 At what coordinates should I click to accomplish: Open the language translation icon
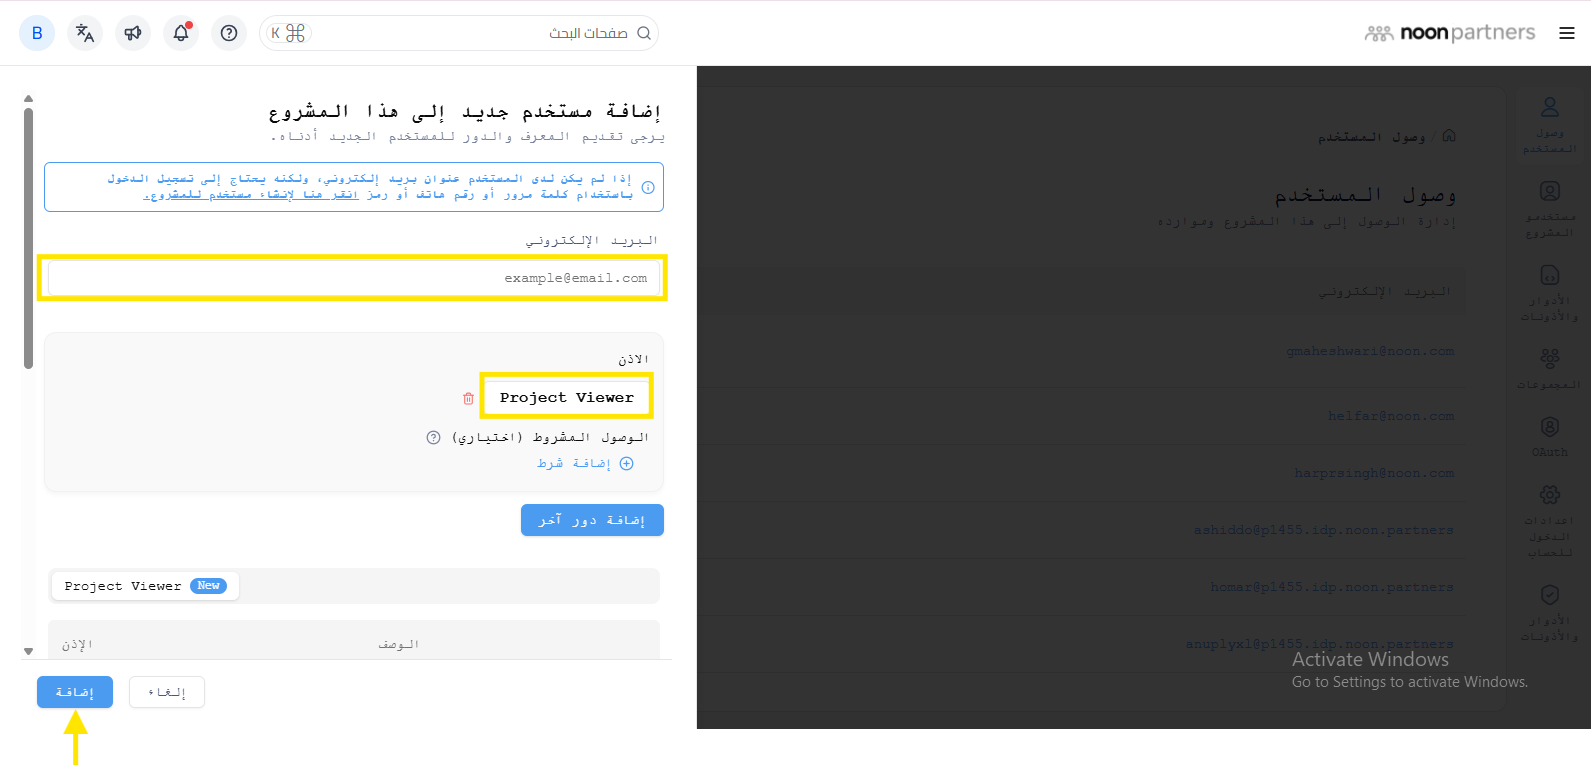coord(85,33)
